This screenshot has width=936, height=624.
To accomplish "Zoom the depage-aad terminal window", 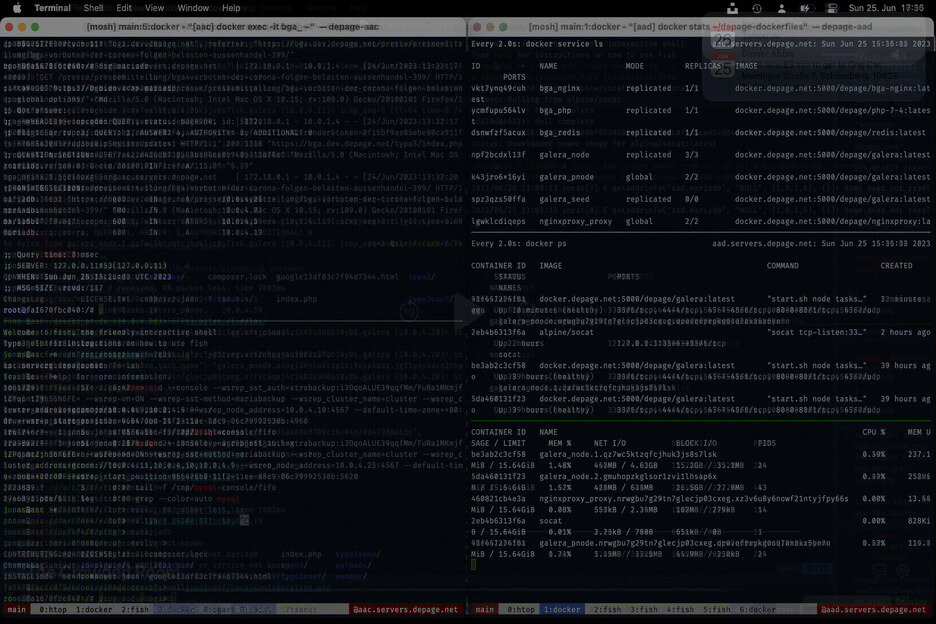I will [503, 27].
